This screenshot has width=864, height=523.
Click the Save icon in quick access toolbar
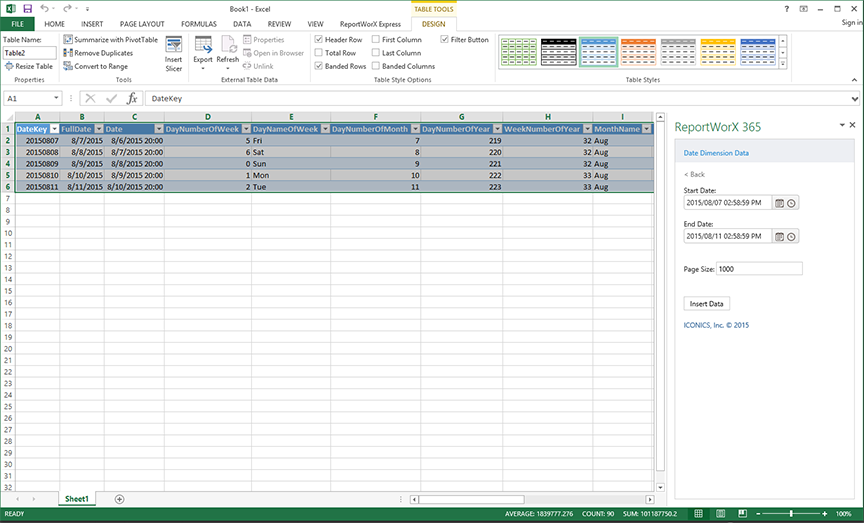[x=27, y=8]
